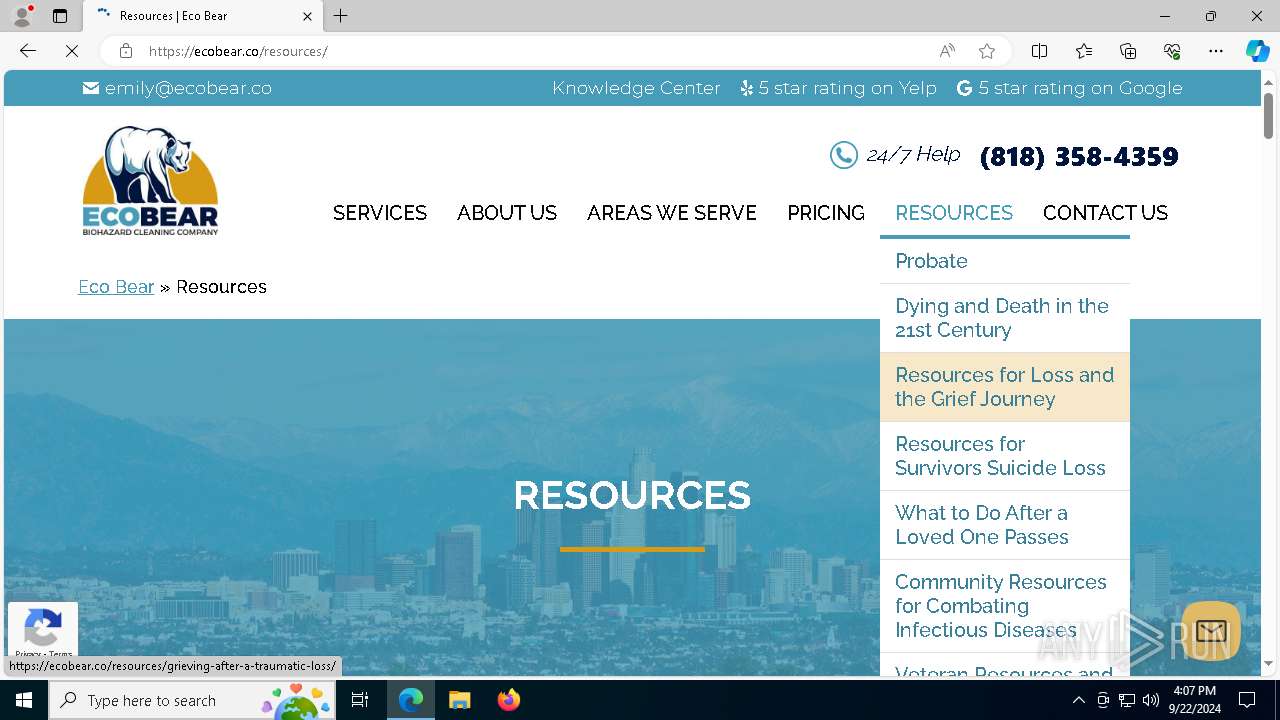The height and width of the screenshot is (720, 1280).
Task: Click the Eco Bear breadcrumb link
Action: pyautogui.click(x=116, y=287)
